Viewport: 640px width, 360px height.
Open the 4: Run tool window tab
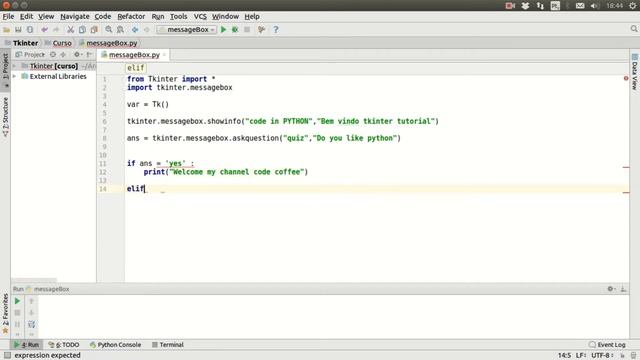click(x=27, y=345)
